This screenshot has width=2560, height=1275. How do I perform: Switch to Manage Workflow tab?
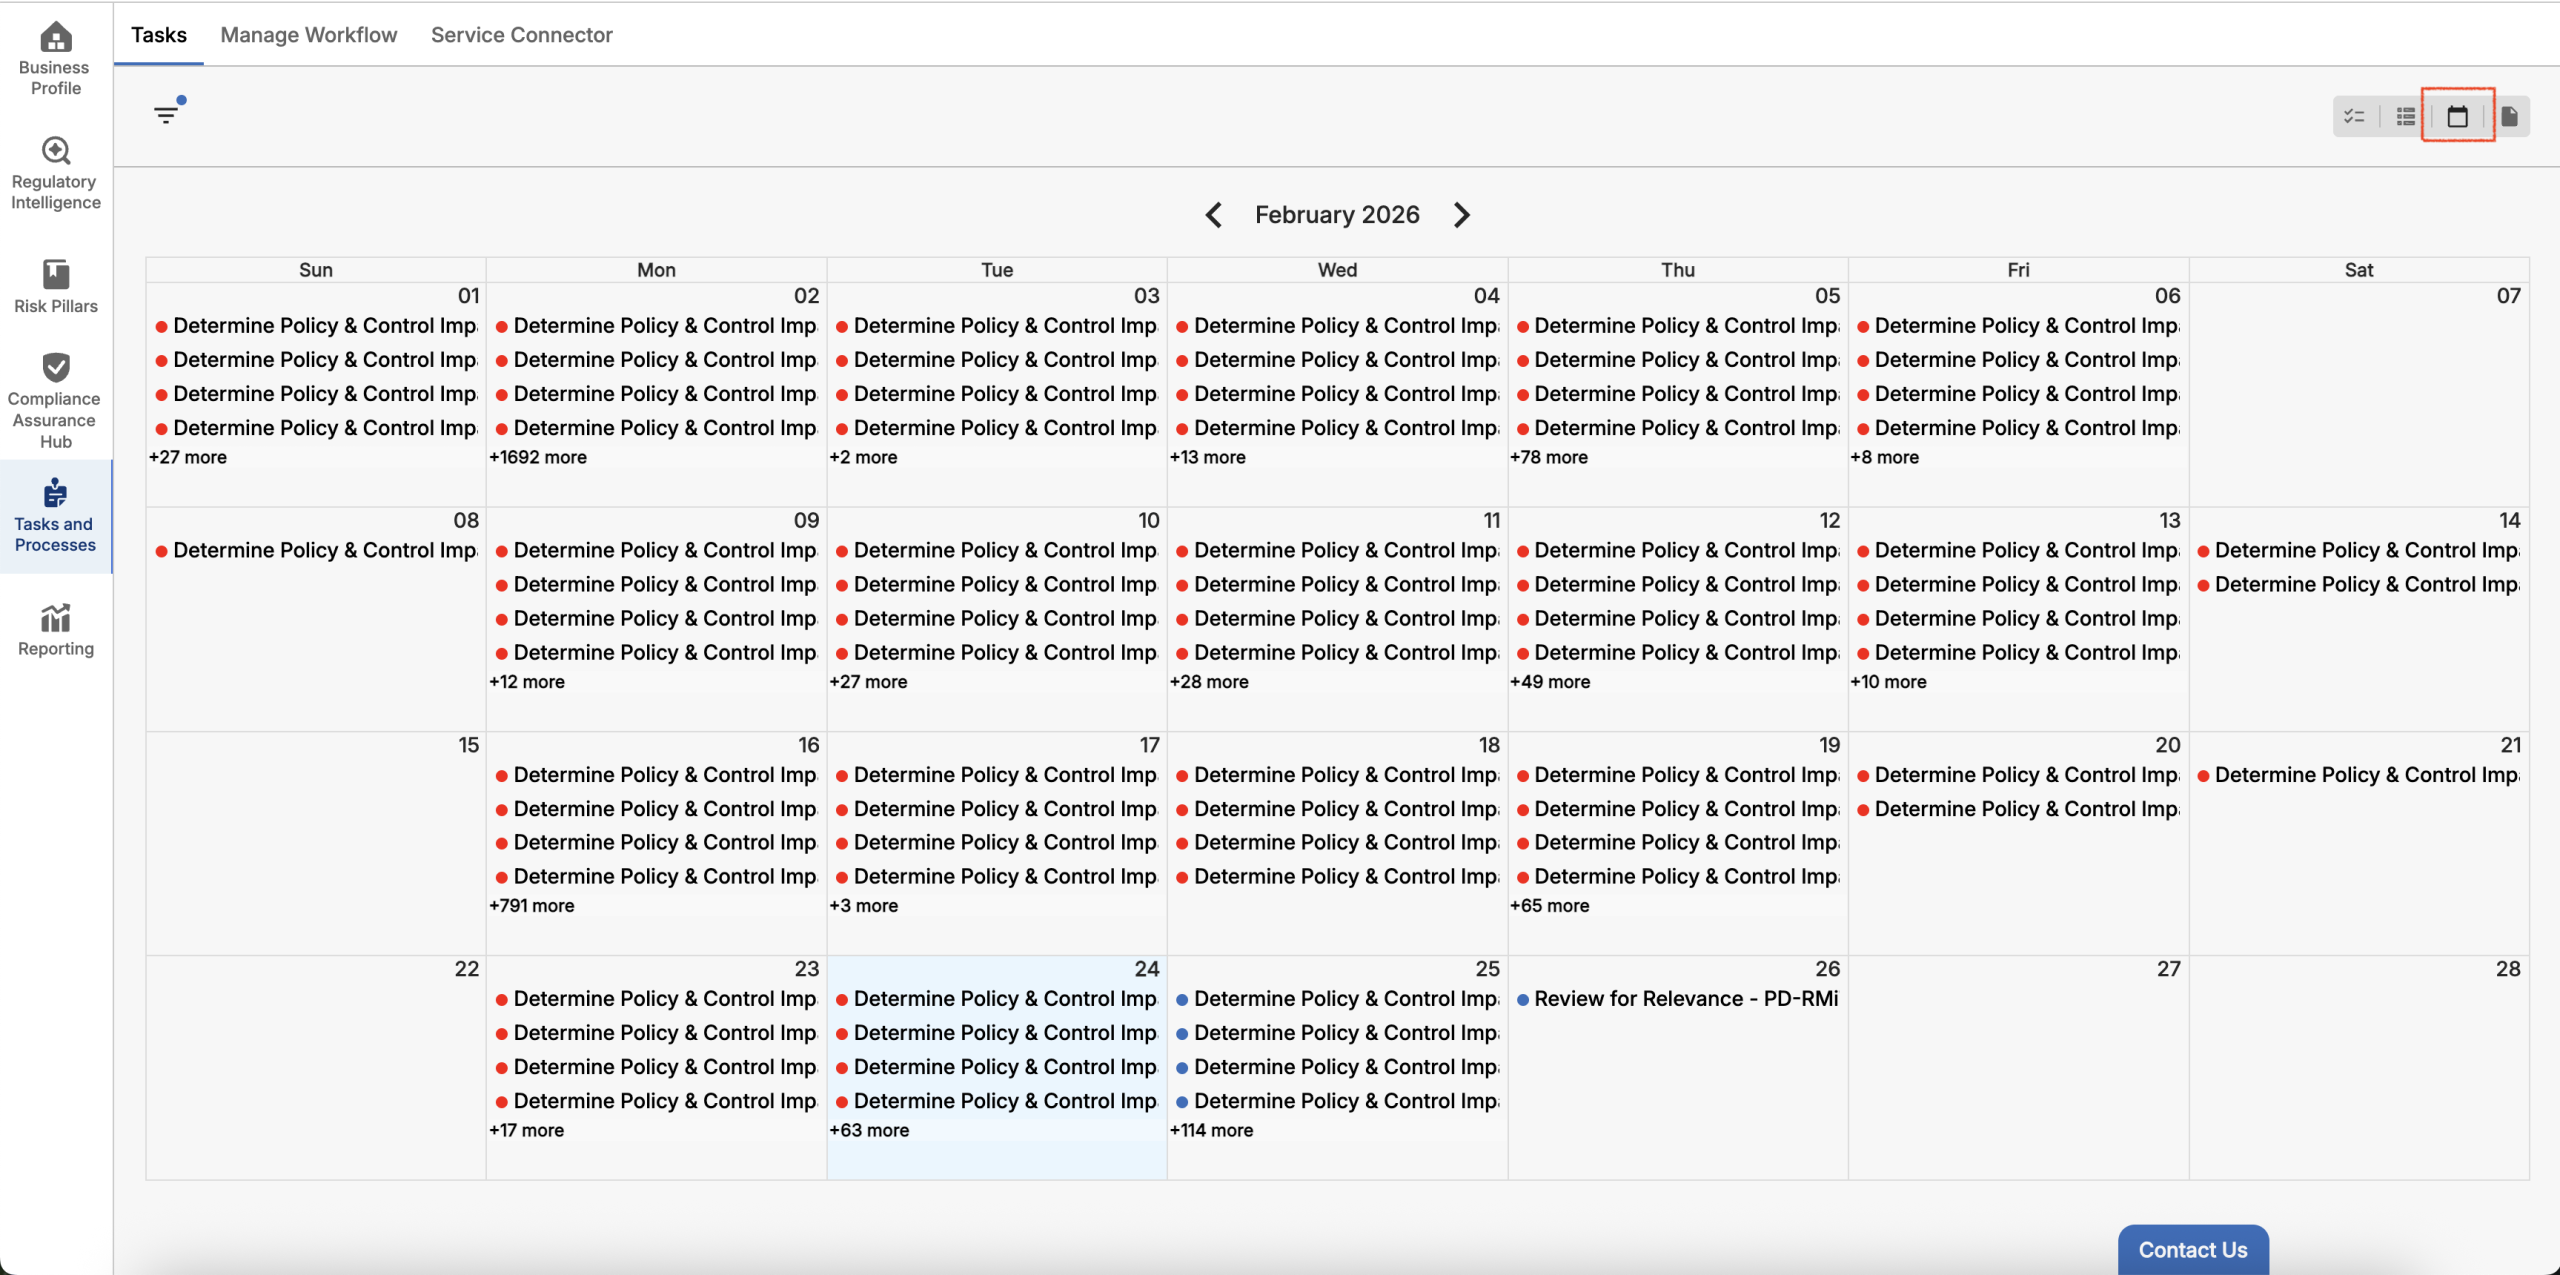pyautogui.click(x=308, y=35)
